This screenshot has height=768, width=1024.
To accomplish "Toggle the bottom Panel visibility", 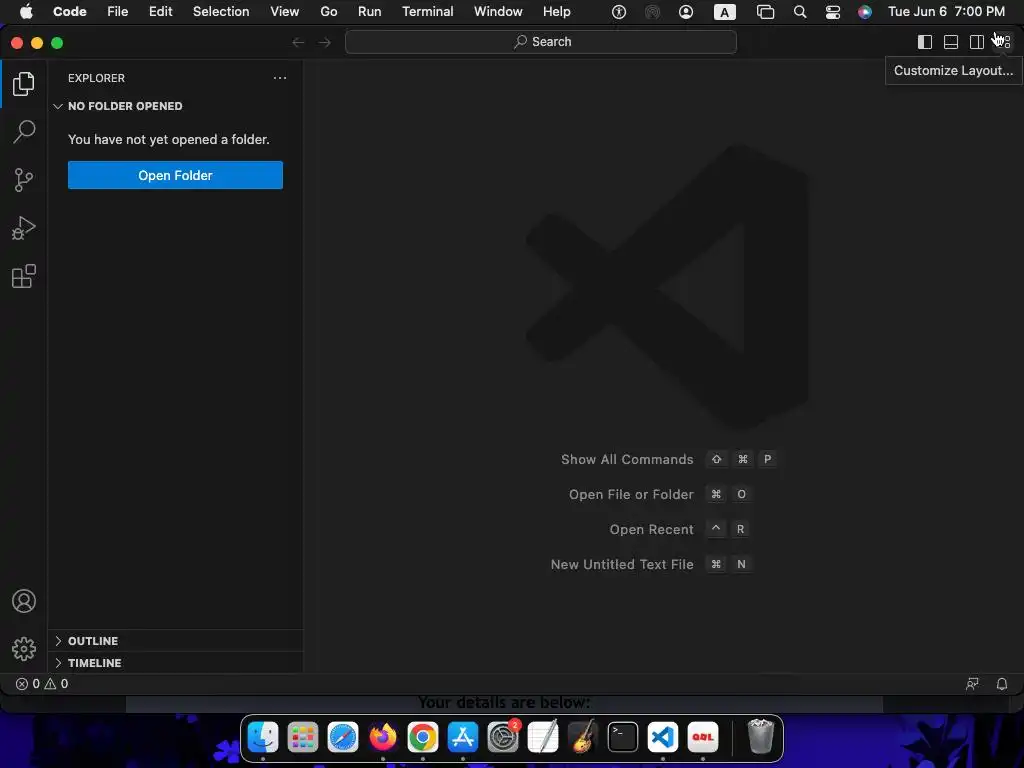I will (x=951, y=42).
